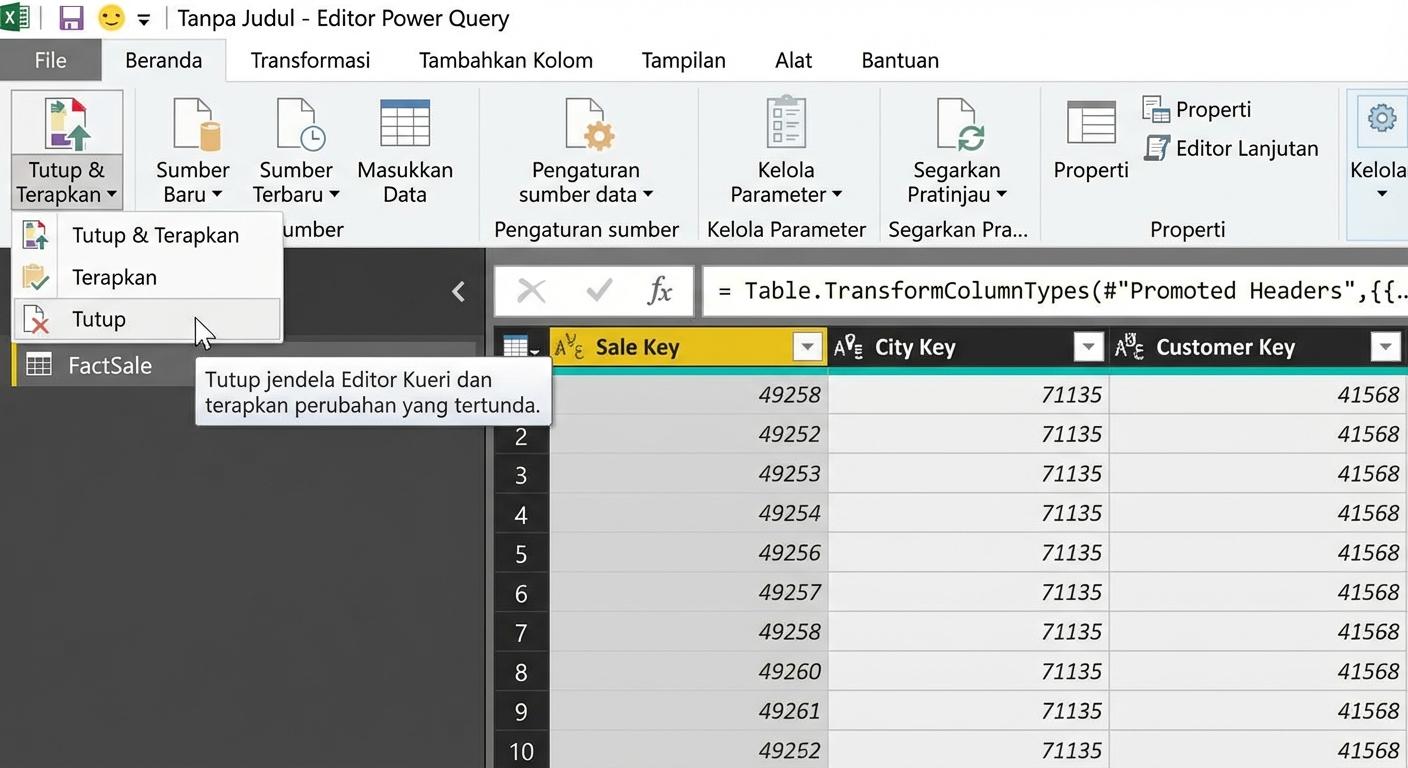
Task: Click the Kelola Parameter icon
Action: pos(785,124)
